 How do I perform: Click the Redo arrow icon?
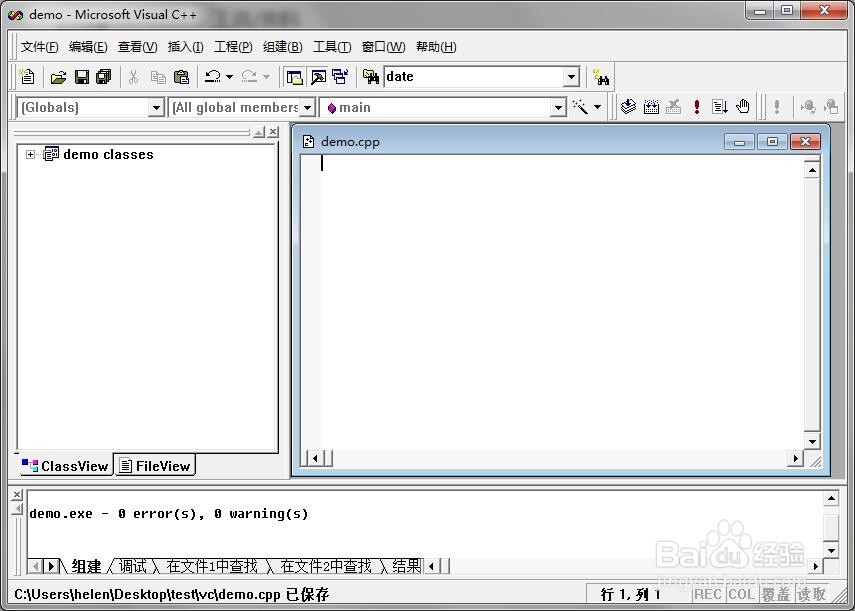pyautogui.click(x=249, y=77)
